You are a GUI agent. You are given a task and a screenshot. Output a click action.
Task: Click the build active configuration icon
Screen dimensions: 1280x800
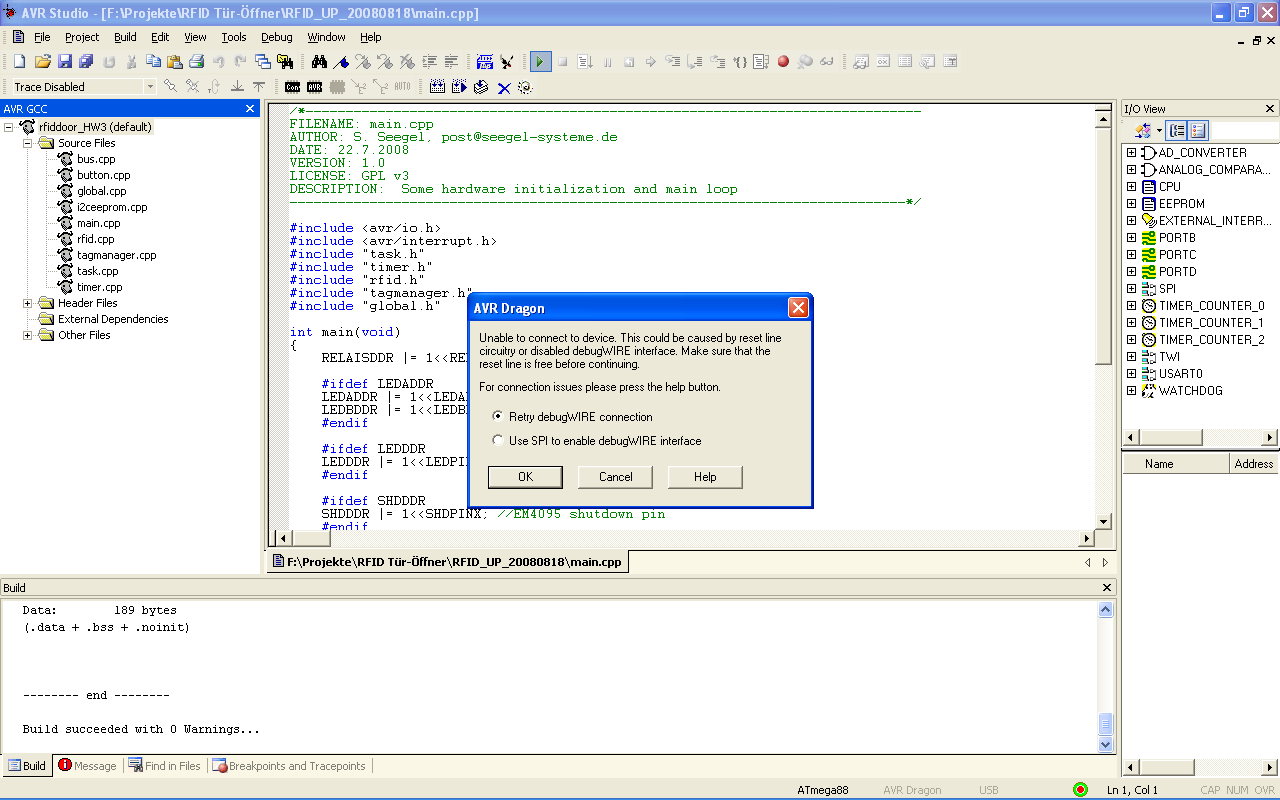437,87
